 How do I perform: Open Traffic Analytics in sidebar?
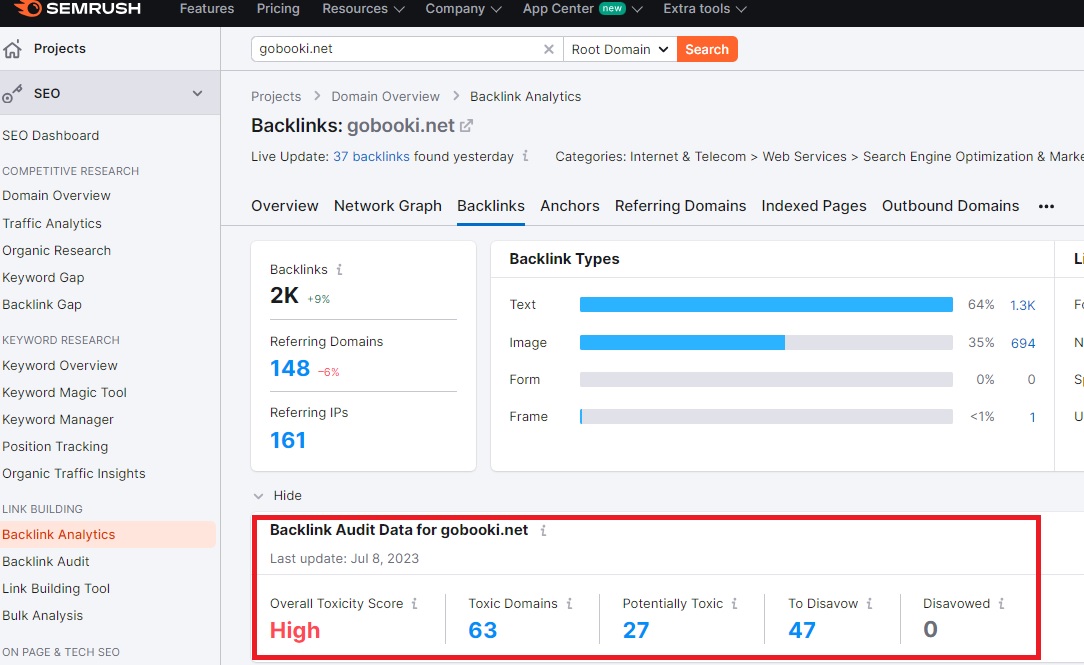point(52,223)
